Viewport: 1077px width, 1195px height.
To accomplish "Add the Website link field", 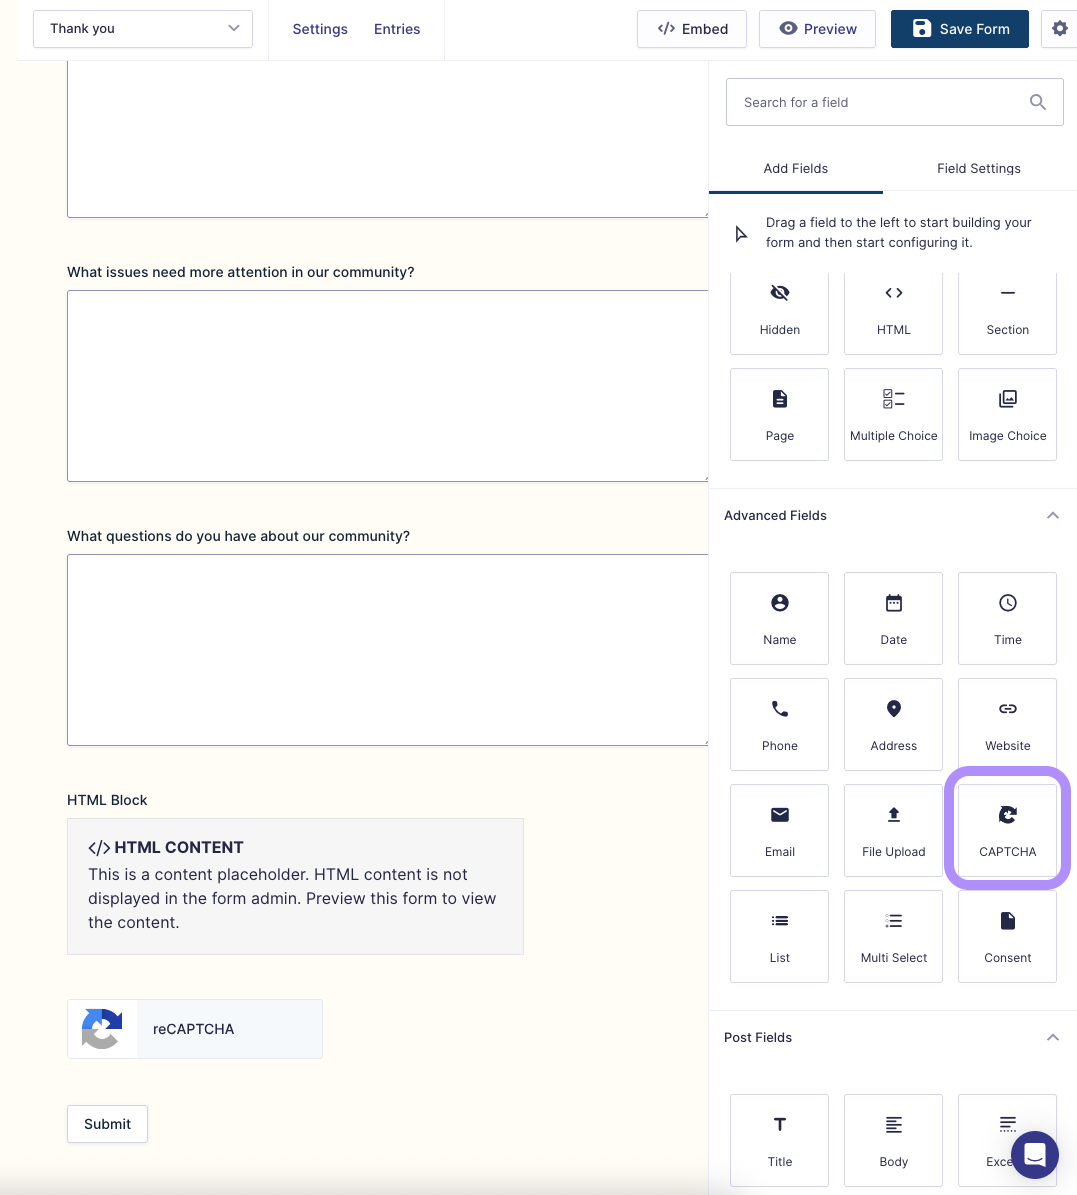I will [1007, 724].
